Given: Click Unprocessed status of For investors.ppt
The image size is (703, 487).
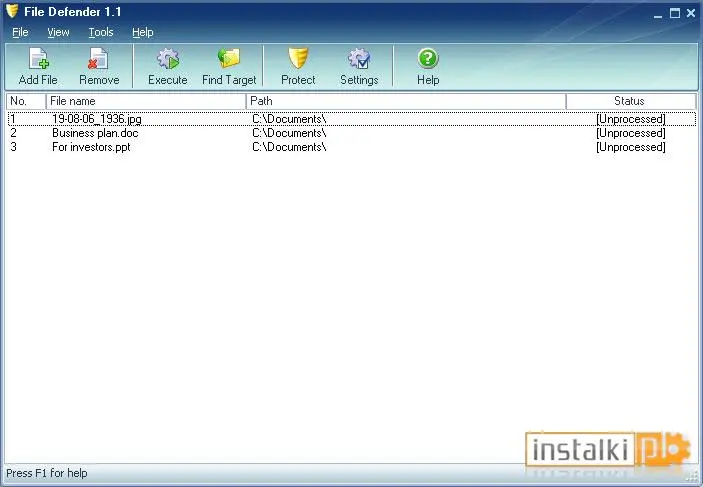Looking at the screenshot, I should (631, 147).
